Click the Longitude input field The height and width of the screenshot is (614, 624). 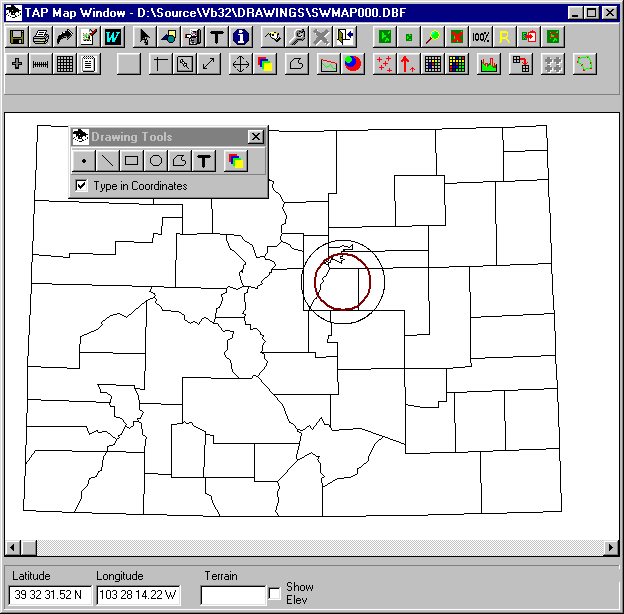tap(138, 595)
